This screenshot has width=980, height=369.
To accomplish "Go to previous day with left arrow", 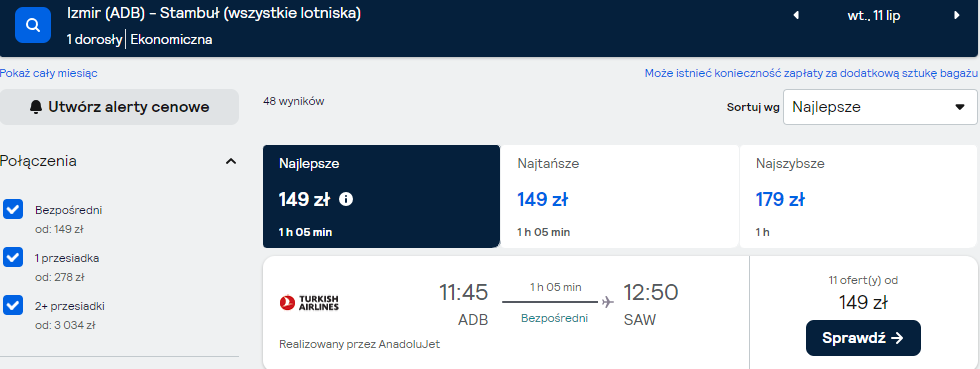I will [x=796, y=16].
